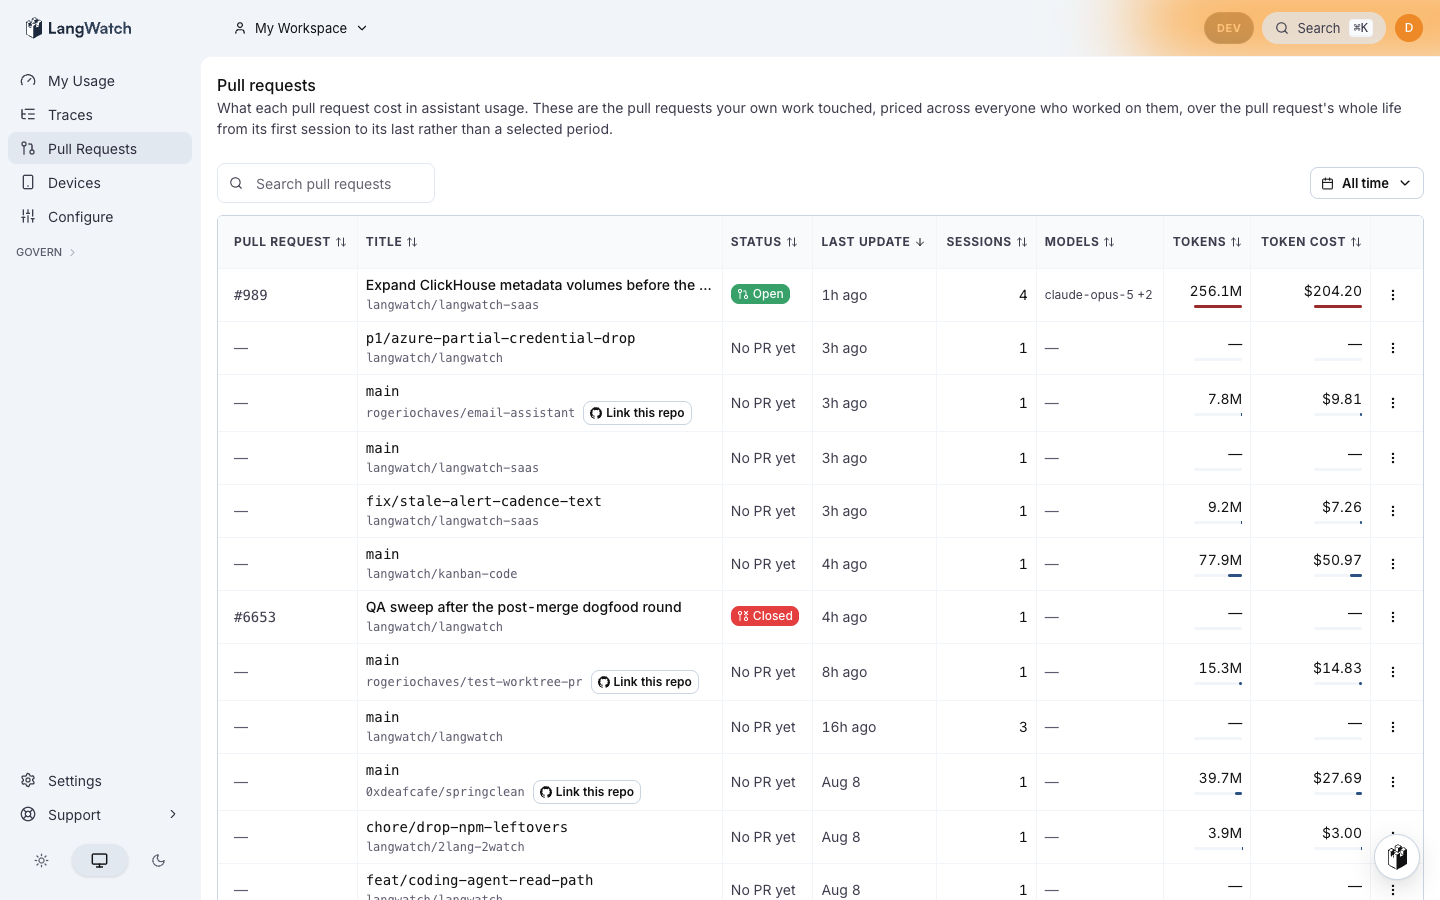Open the user avatar D menu
The width and height of the screenshot is (1440, 900).
pos(1409,28)
